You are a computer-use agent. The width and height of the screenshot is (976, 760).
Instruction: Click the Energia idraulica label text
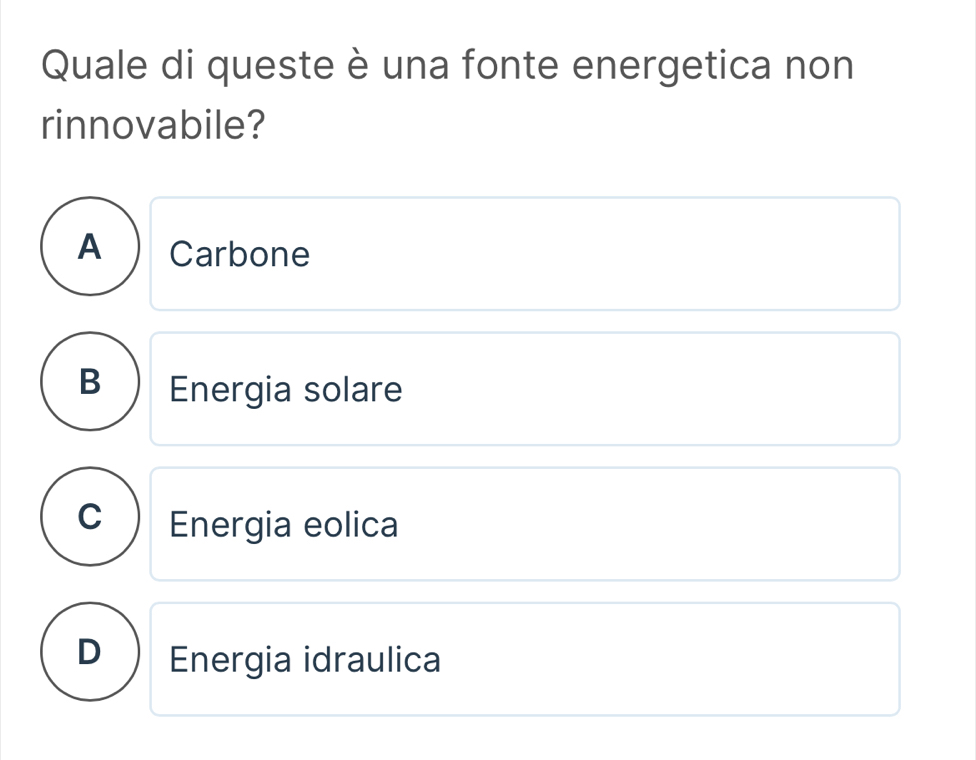pyautogui.click(x=305, y=660)
